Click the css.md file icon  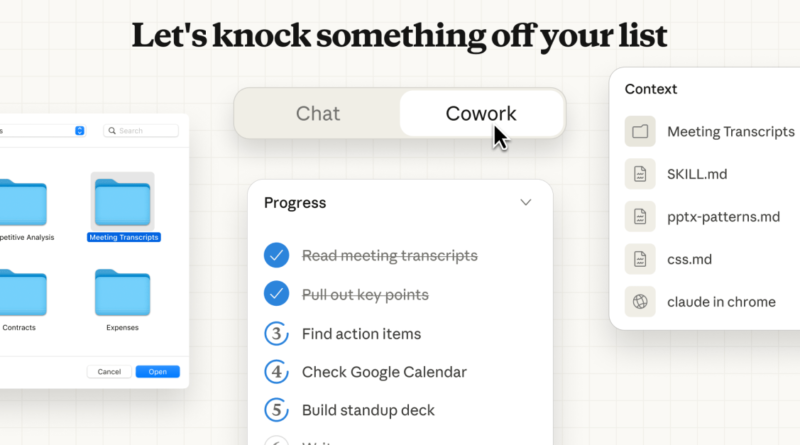[640, 259]
